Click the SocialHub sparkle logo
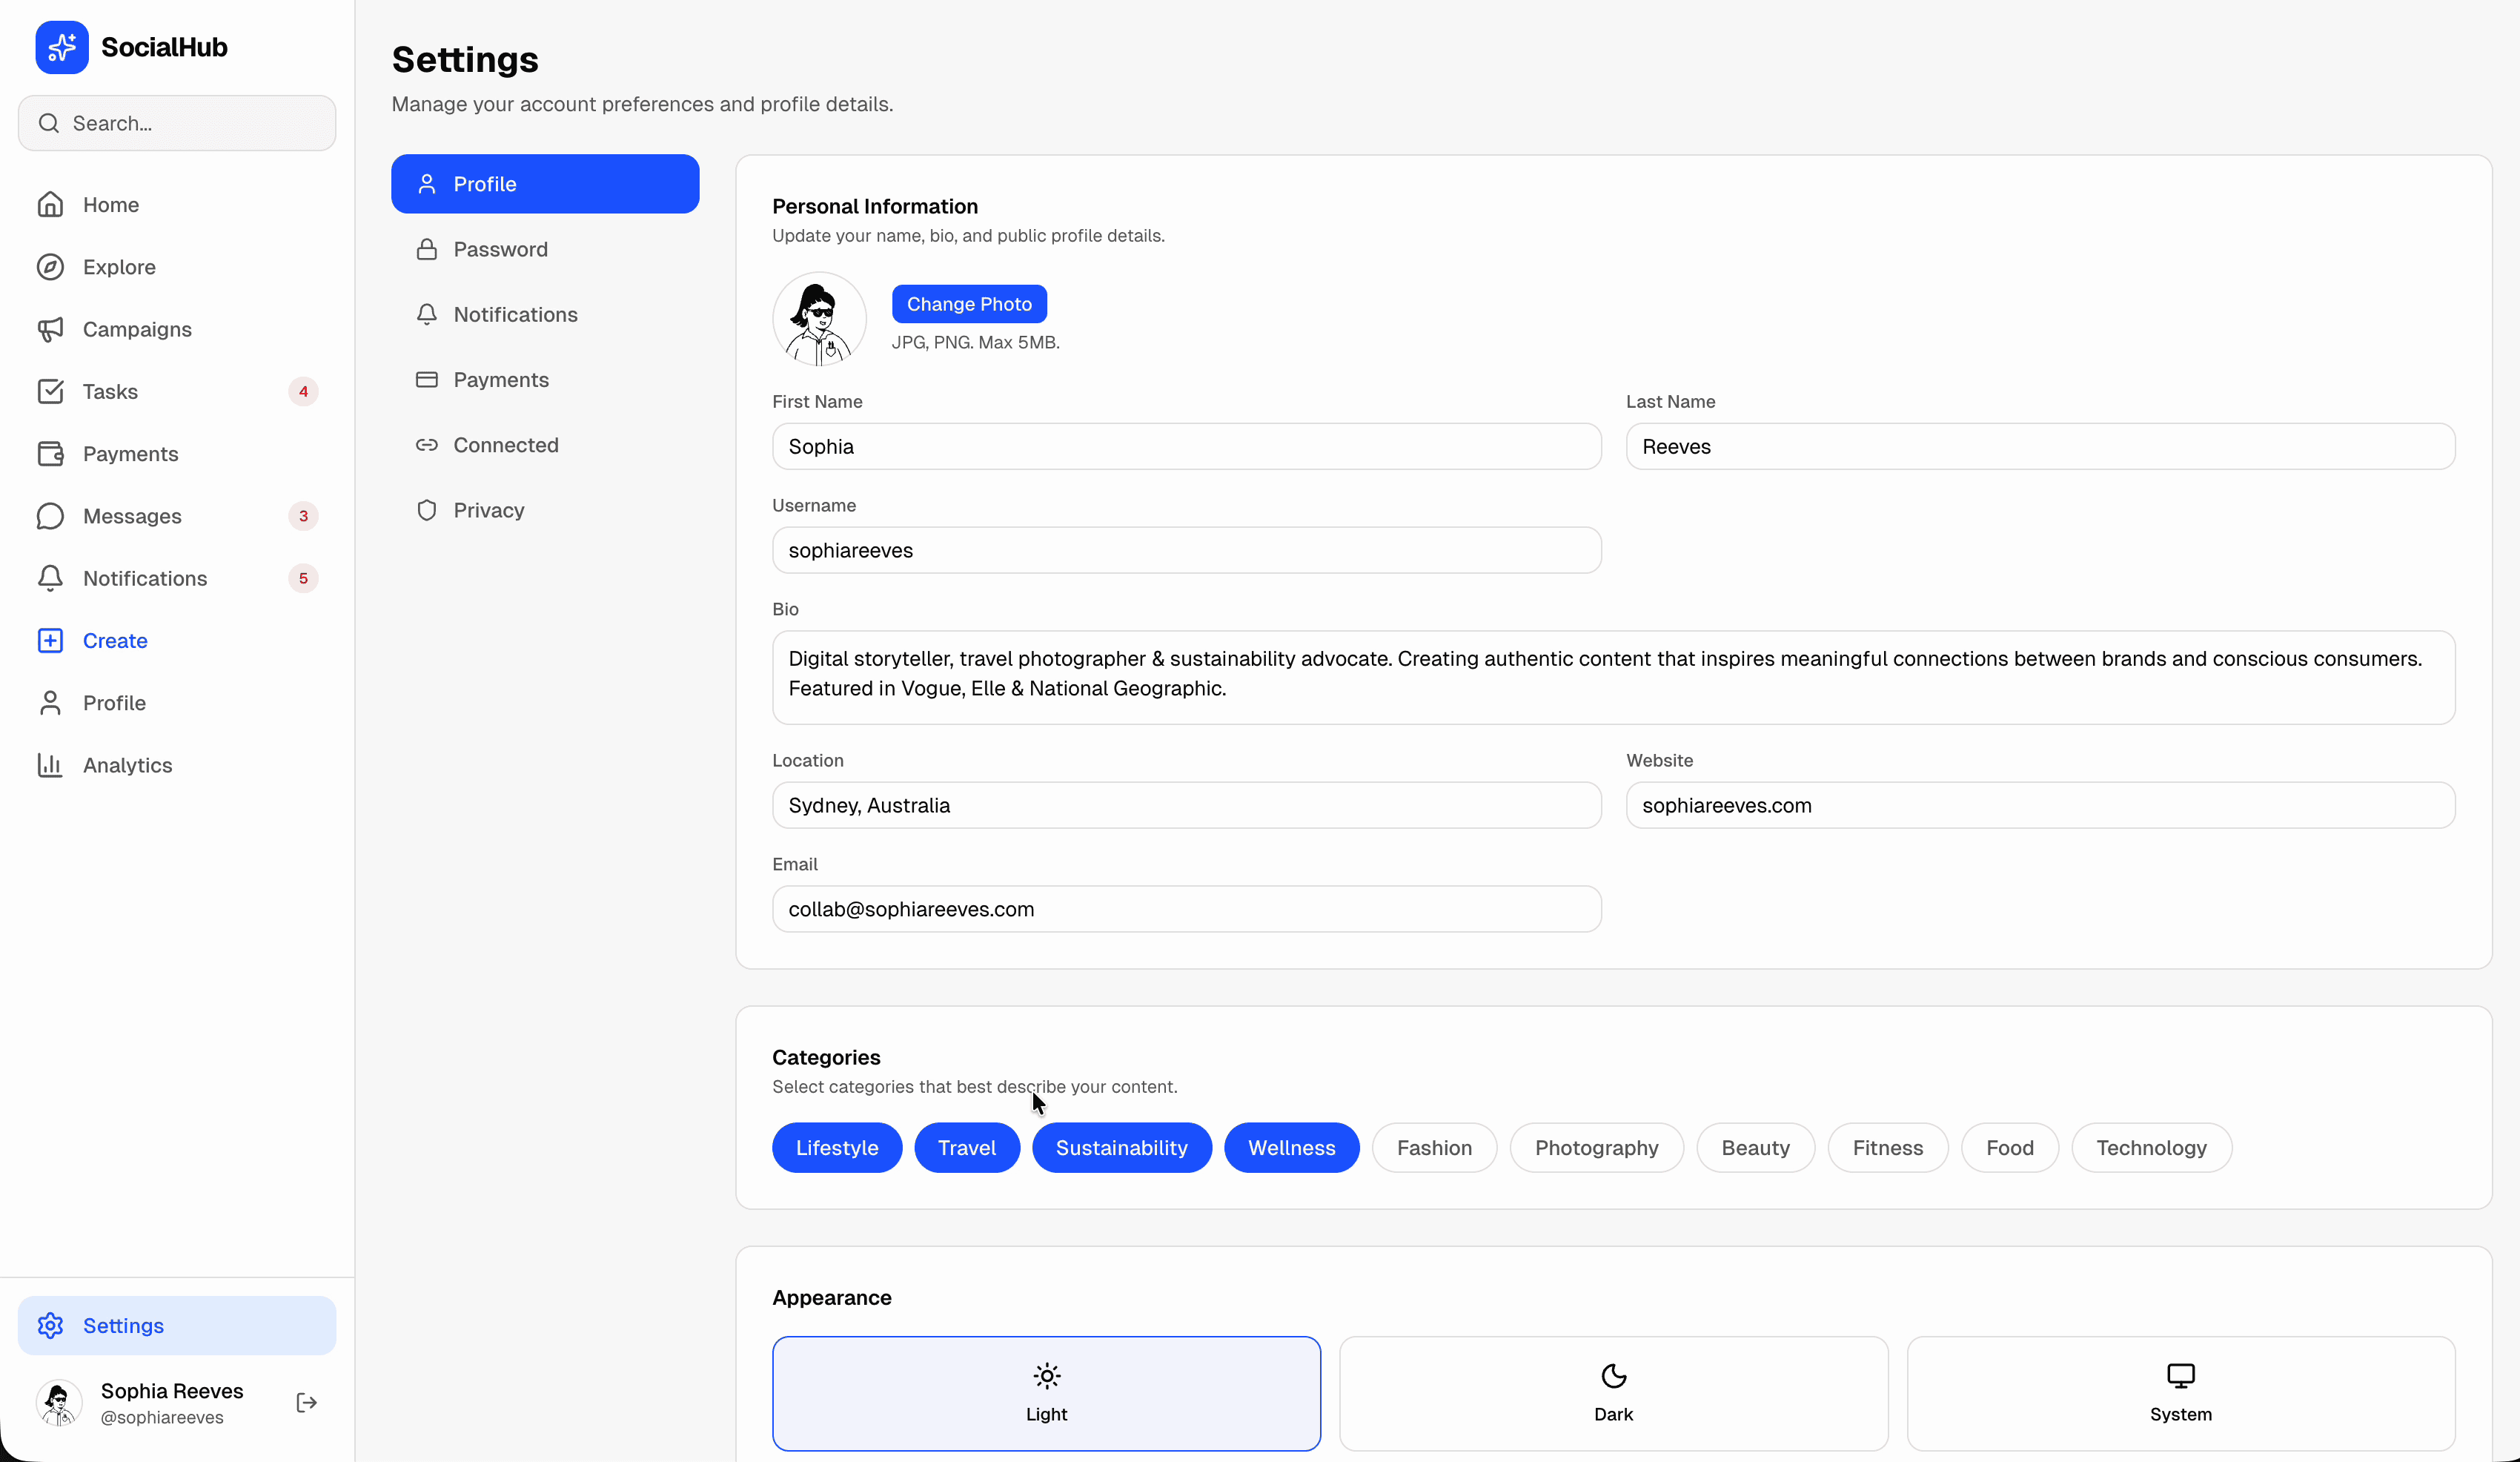This screenshot has width=2520, height=1462. pyautogui.click(x=61, y=46)
